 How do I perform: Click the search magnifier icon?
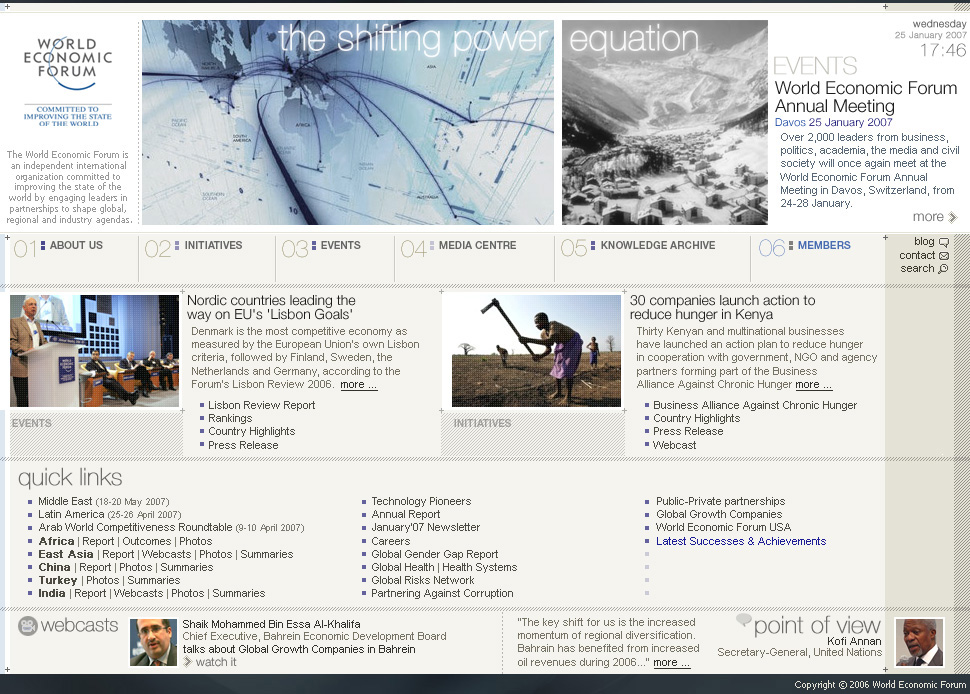point(943,268)
